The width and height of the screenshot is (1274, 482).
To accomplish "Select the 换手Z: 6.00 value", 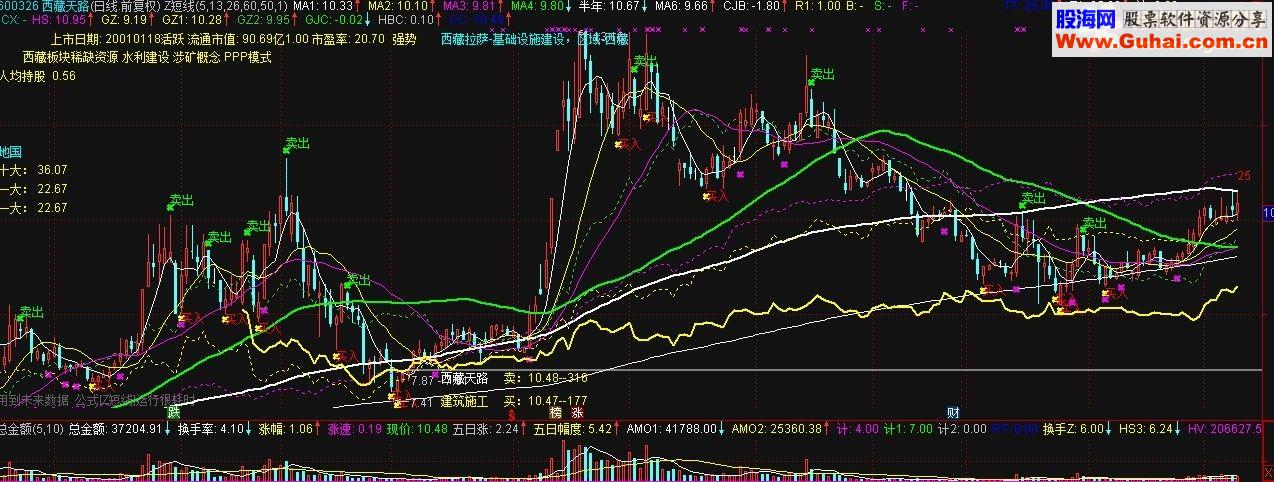I will pos(1071,428).
